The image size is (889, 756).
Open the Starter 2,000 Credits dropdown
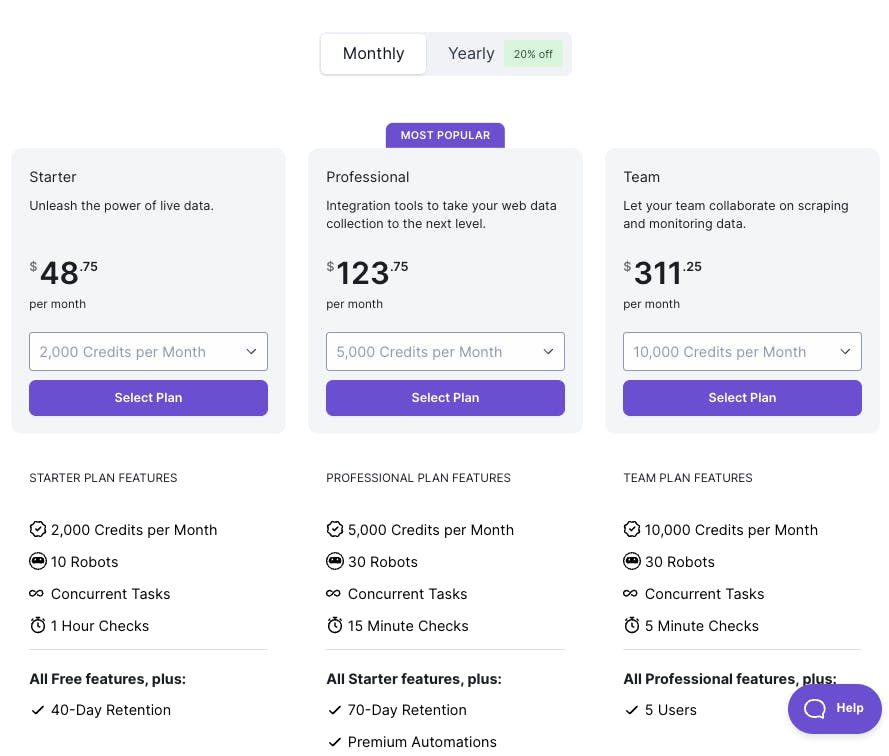pos(148,352)
